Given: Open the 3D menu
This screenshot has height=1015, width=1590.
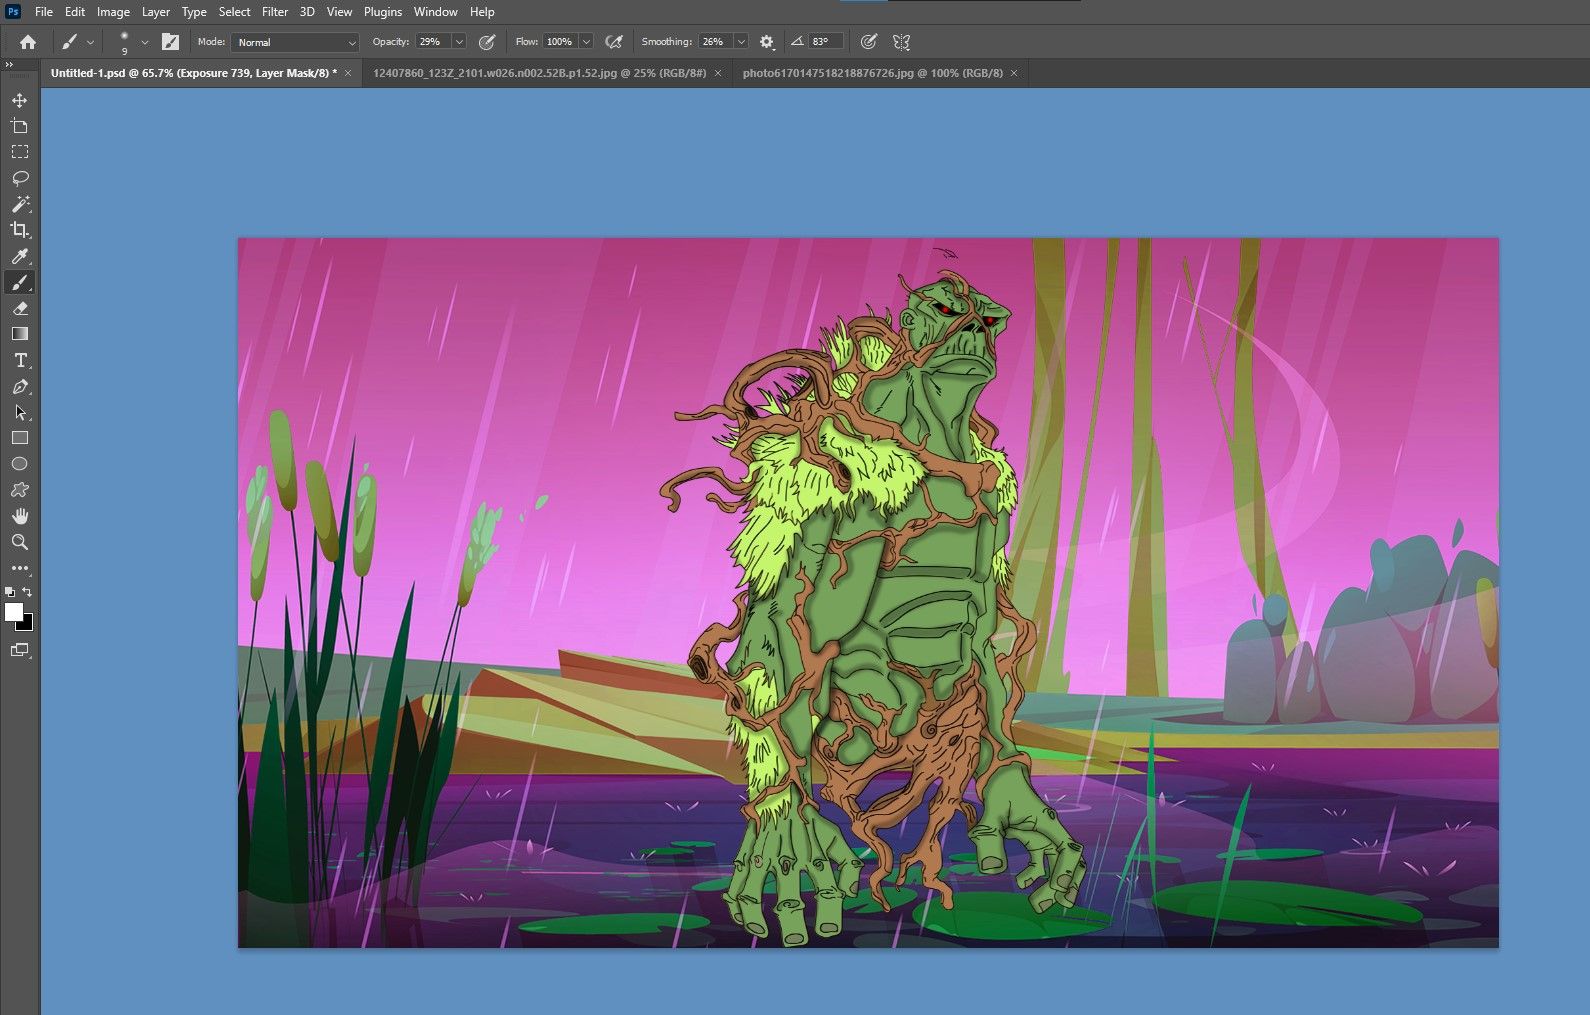Looking at the screenshot, I should (x=307, y=12).
